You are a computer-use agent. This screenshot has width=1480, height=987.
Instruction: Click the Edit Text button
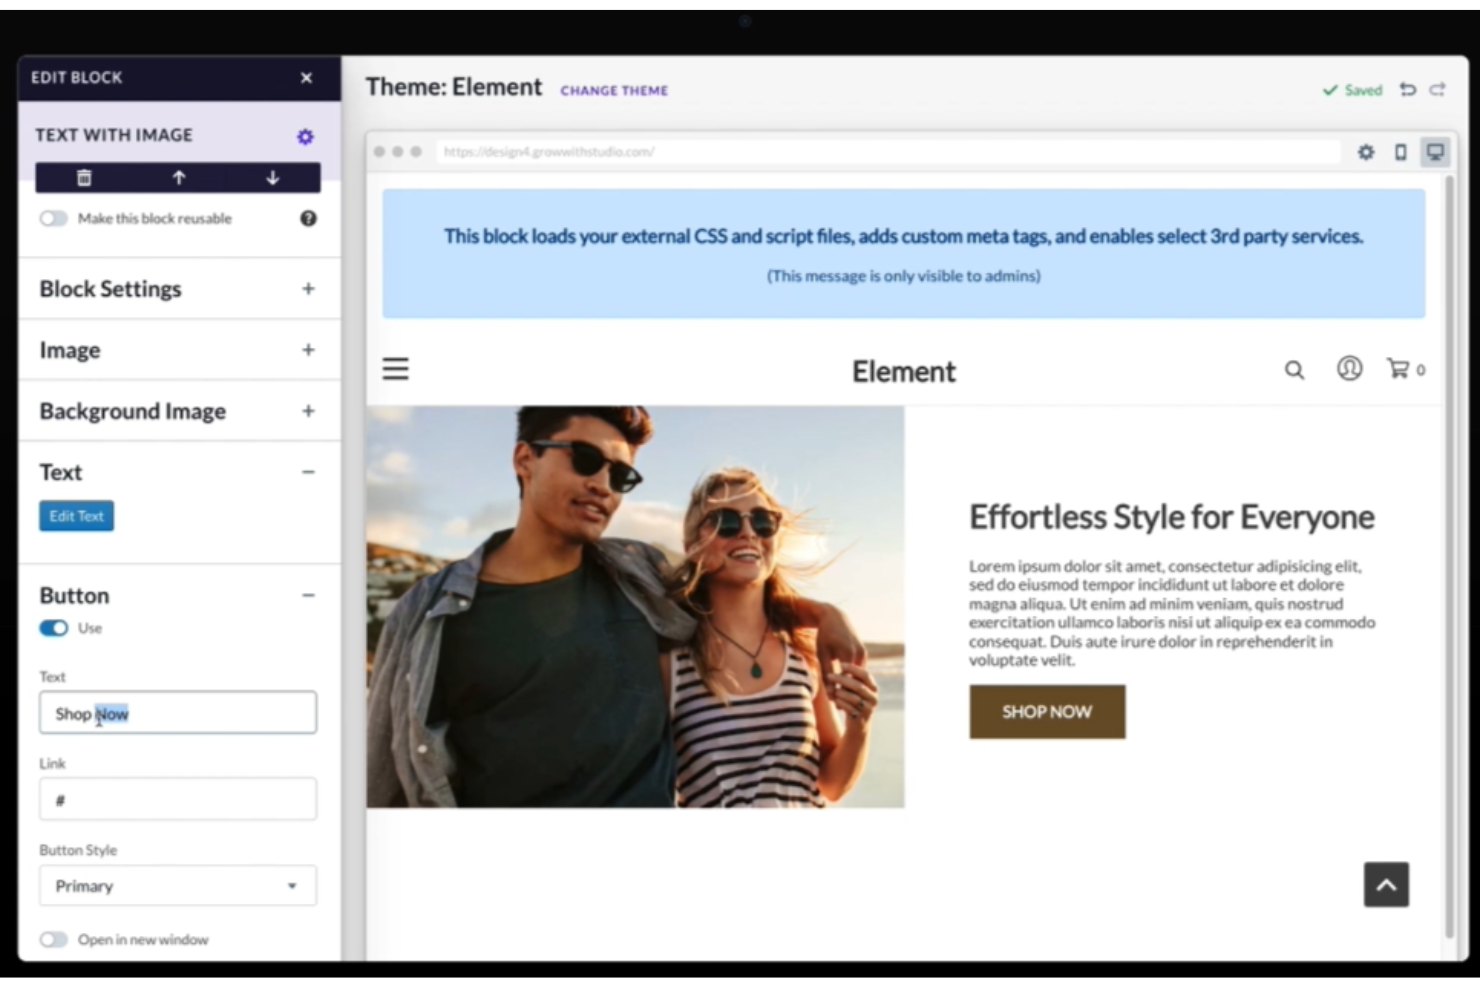76,515
